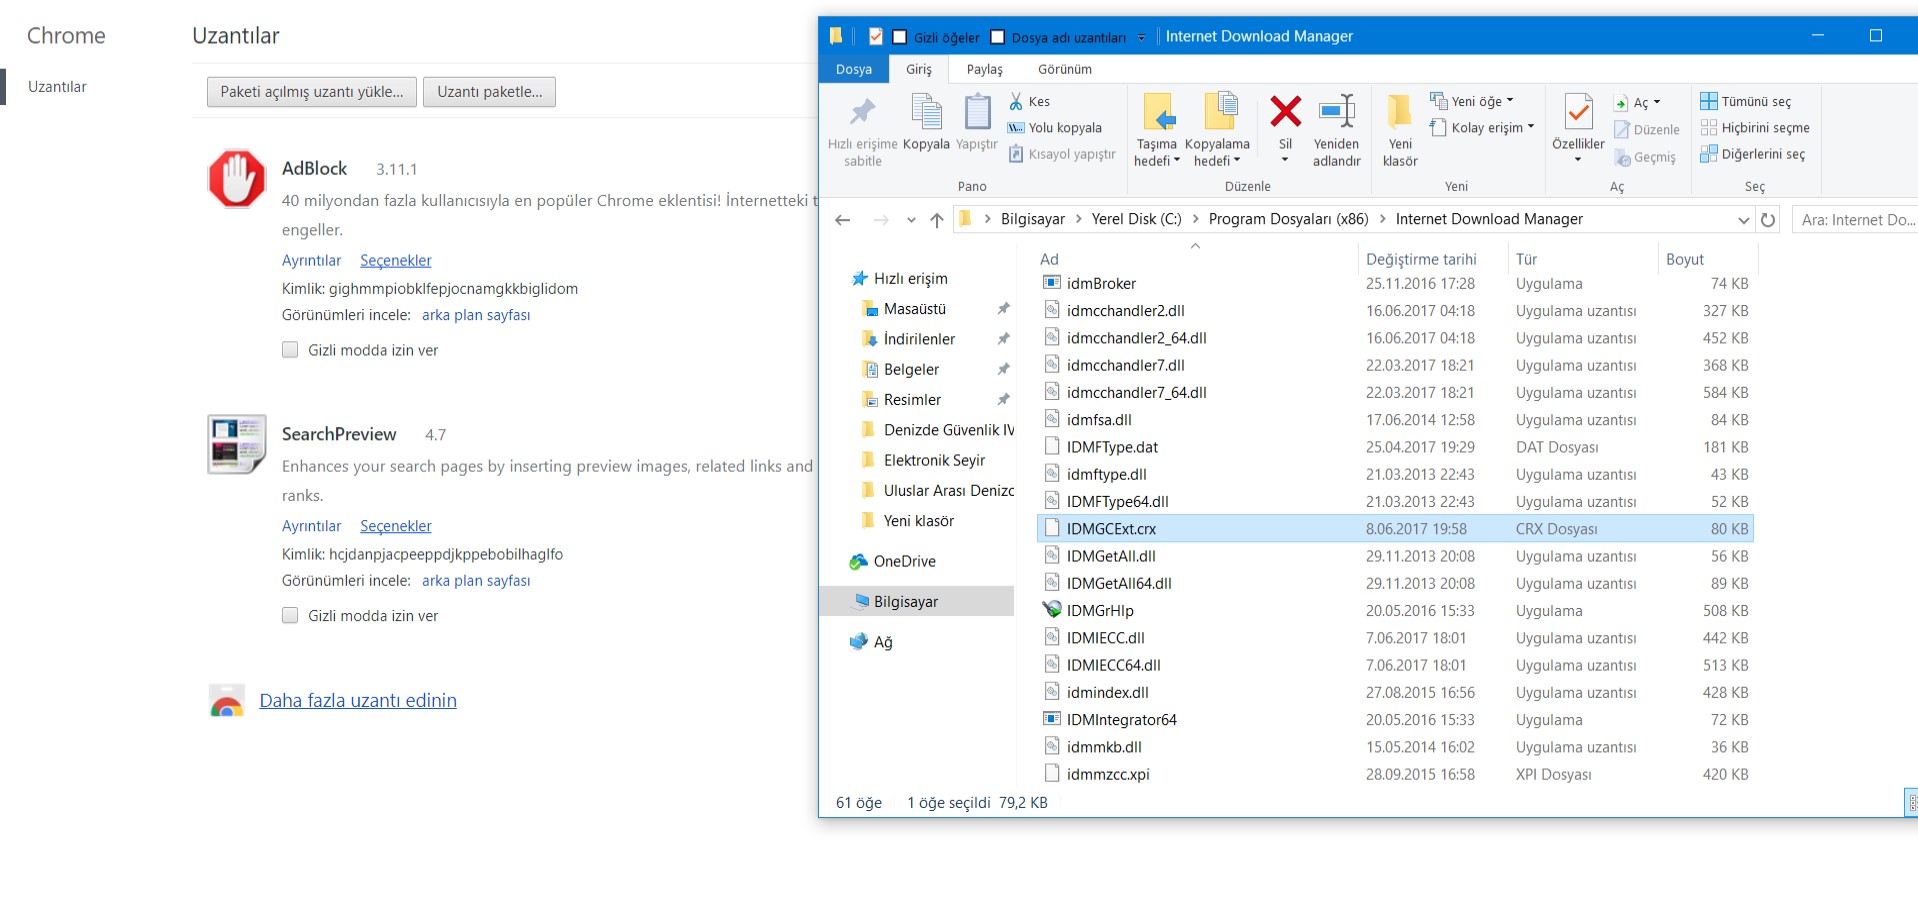Click the AdBlock extension icon in Chrome
The image size is (1918, 914).
237,178
